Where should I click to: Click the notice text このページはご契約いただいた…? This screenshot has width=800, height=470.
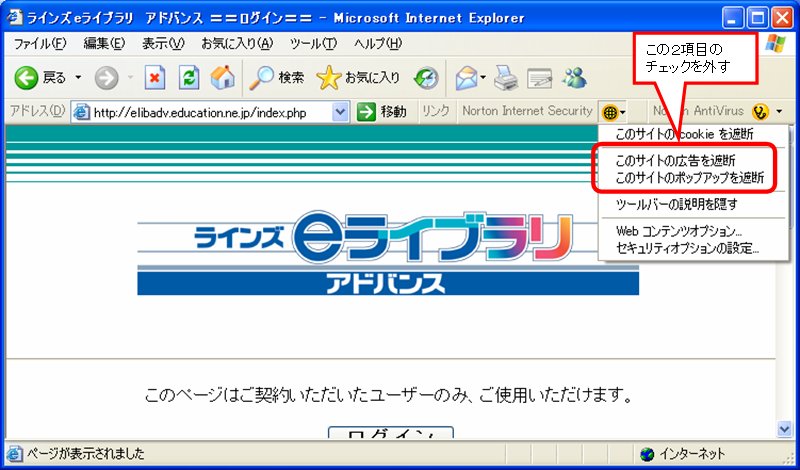point(390,395)
